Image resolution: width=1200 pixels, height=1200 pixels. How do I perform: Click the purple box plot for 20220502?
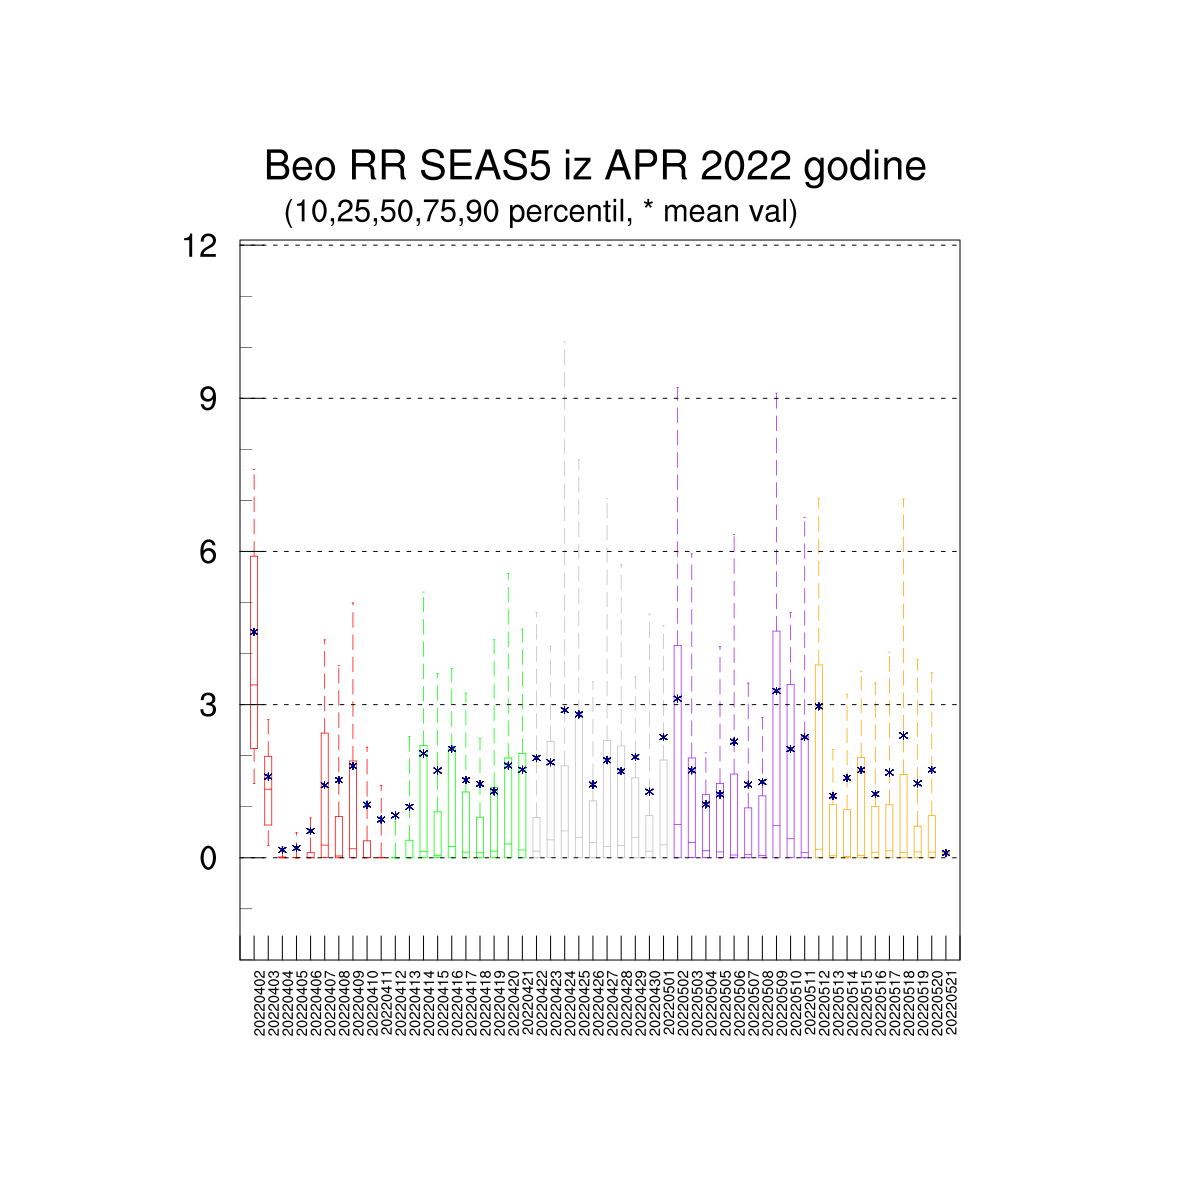coord(678,750)
